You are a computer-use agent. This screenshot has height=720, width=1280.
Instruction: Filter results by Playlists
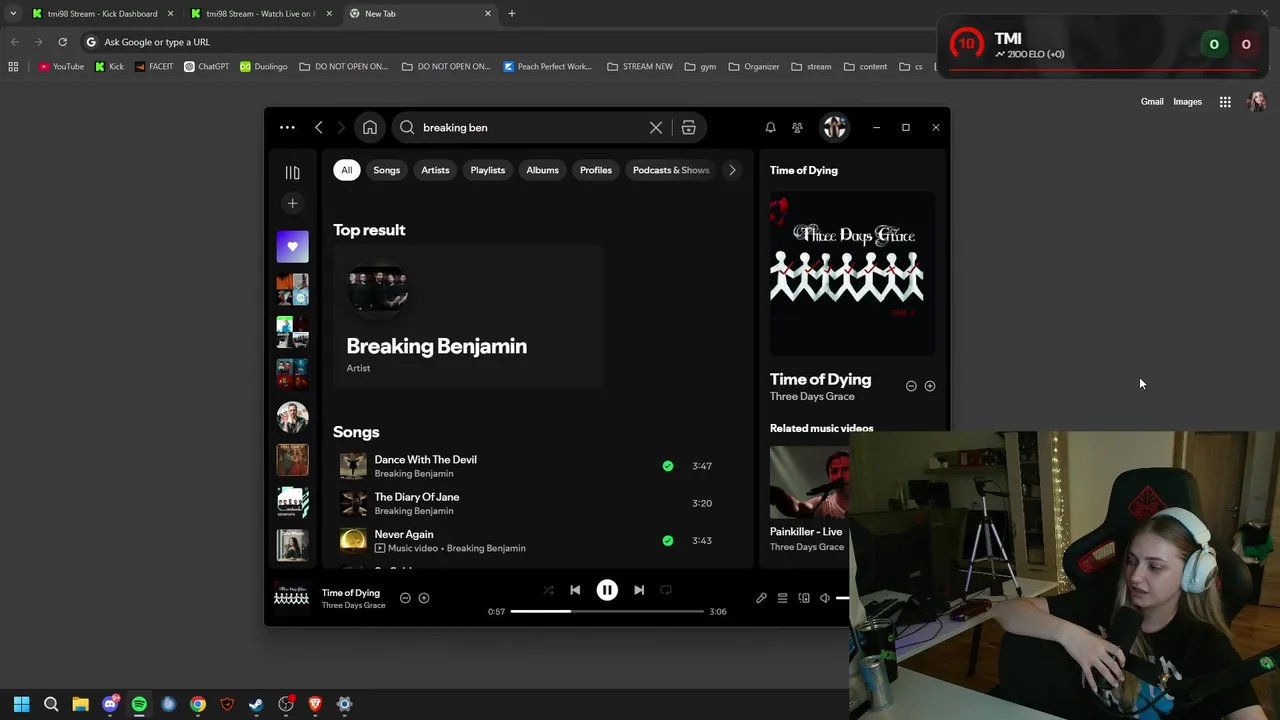(488, 170)
